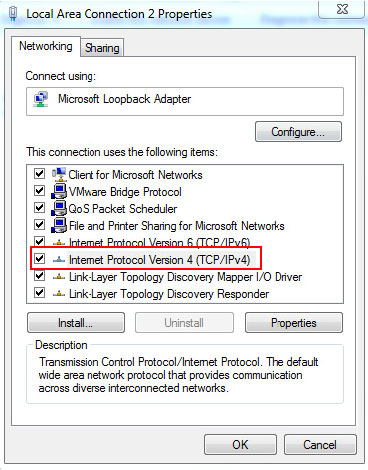This screenshot has width=368, height=470.
Task: Open Properties for the selected item
Action: (294, 323)
